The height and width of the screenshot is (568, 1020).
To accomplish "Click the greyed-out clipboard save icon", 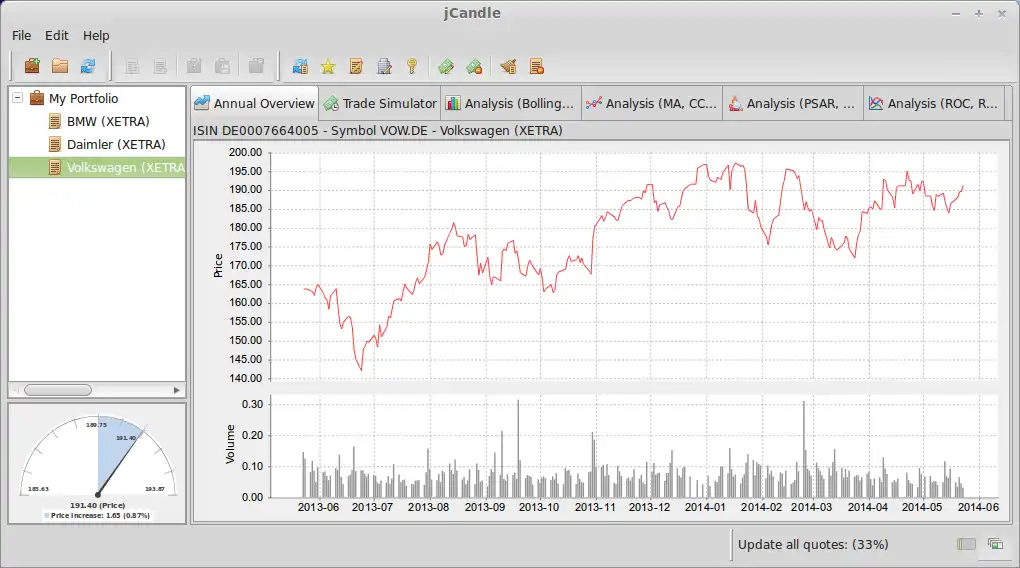I will (x=222, y=66).
